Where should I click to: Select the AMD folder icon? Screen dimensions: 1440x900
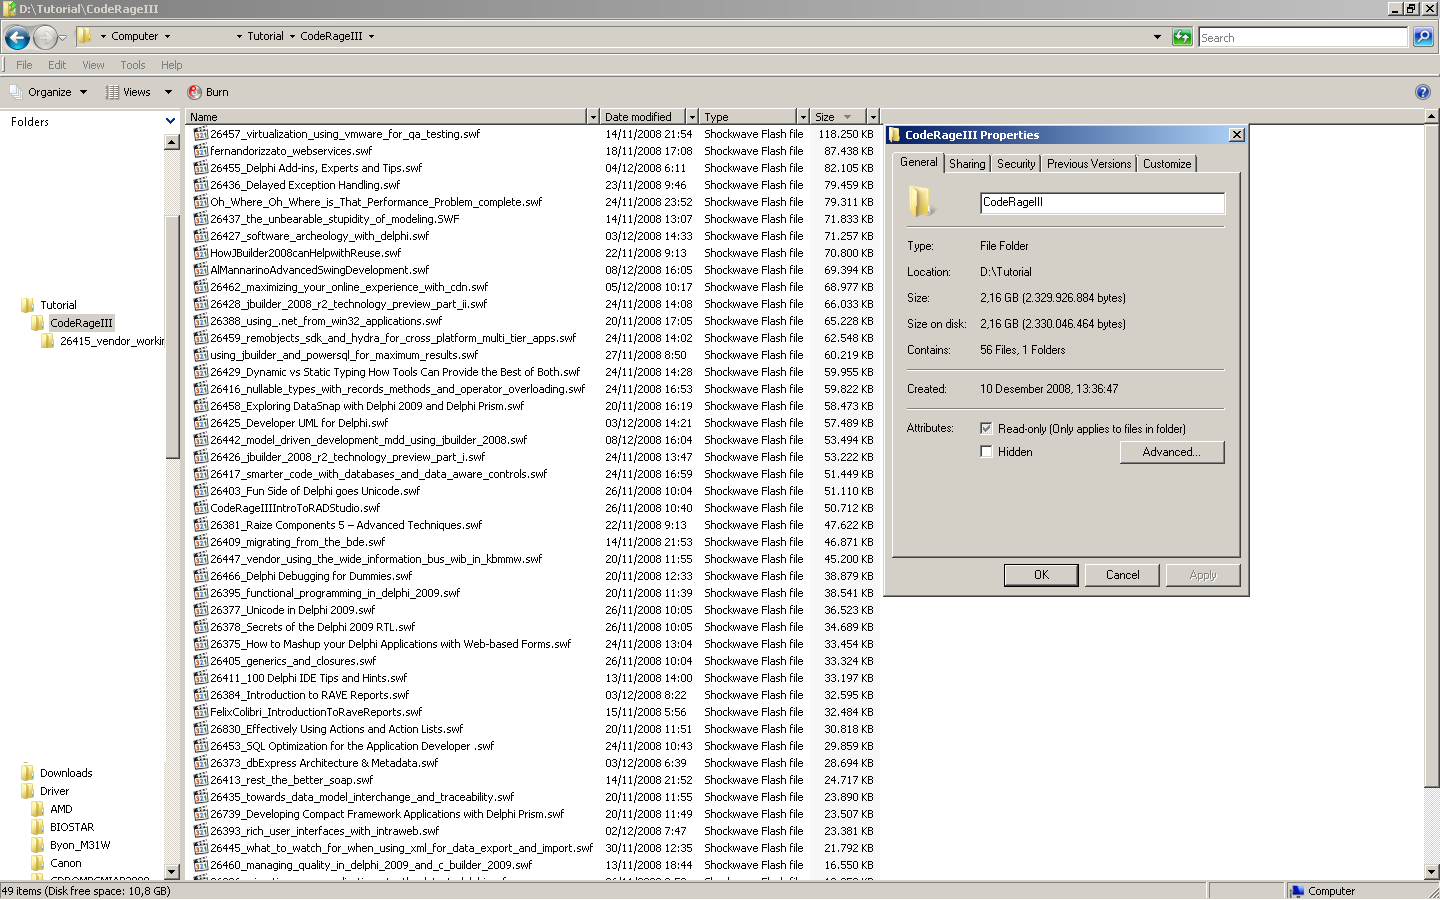pyautogui.click(x=38, y=809)
